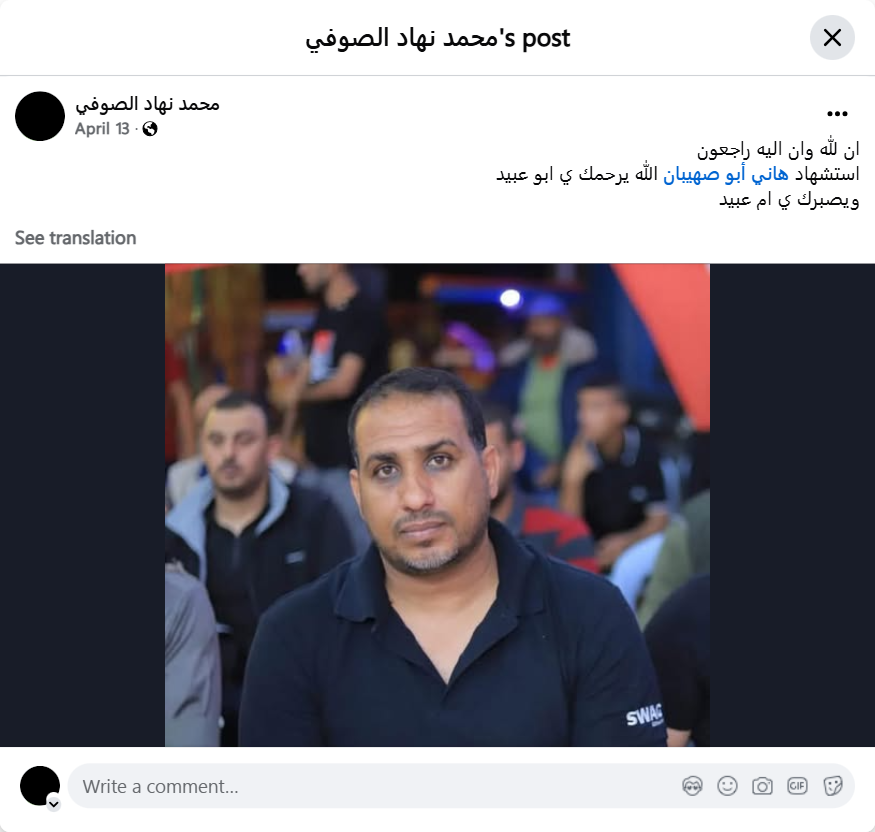
Task: Open the avatar sticker picker in comment box
Action: pos(692,786)
